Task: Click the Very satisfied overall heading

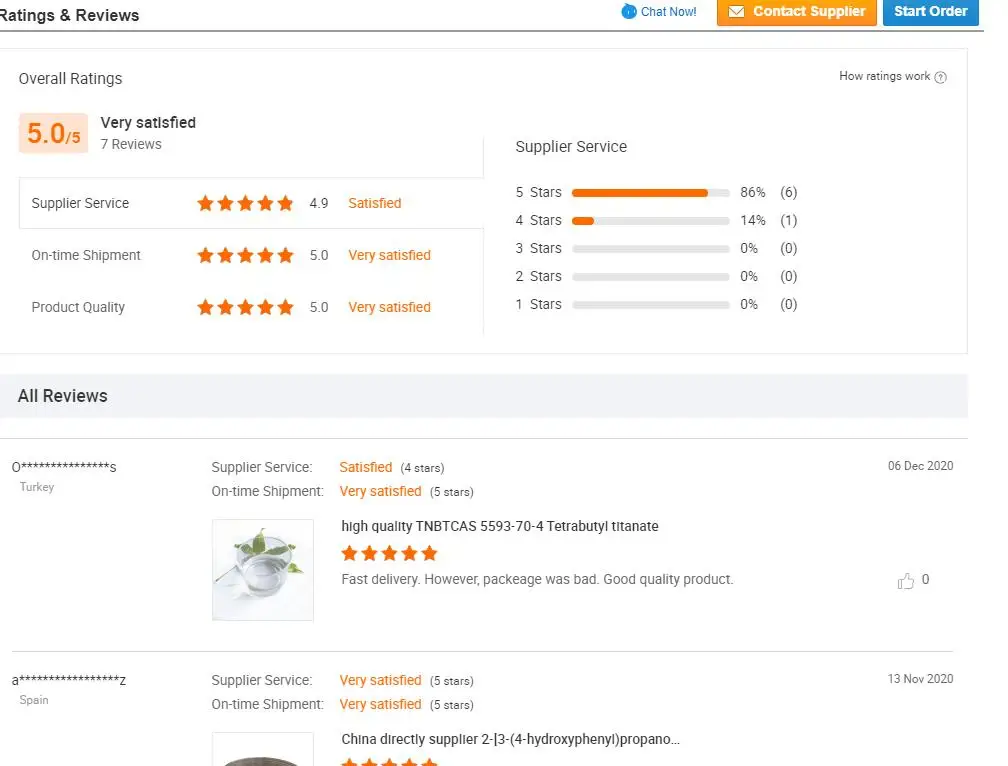Action: coord(148,122)
